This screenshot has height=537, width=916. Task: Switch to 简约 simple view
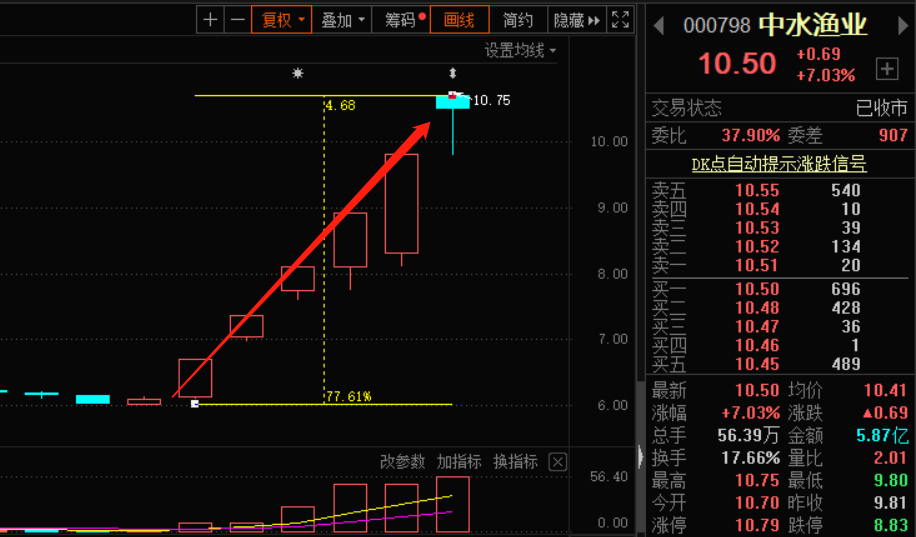pos(518,20)
